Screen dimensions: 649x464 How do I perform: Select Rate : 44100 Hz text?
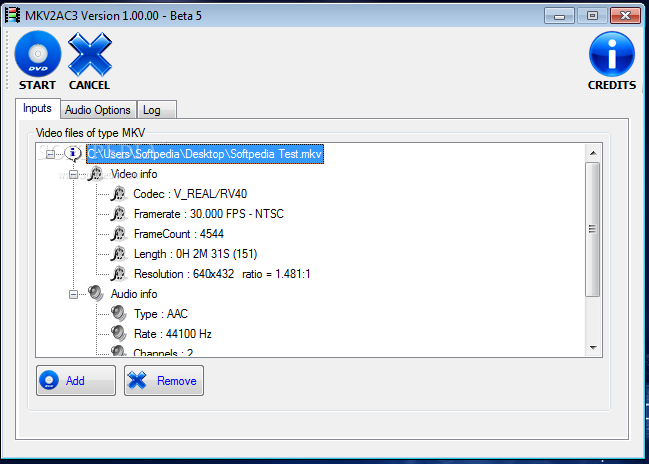tap(173, 334)
